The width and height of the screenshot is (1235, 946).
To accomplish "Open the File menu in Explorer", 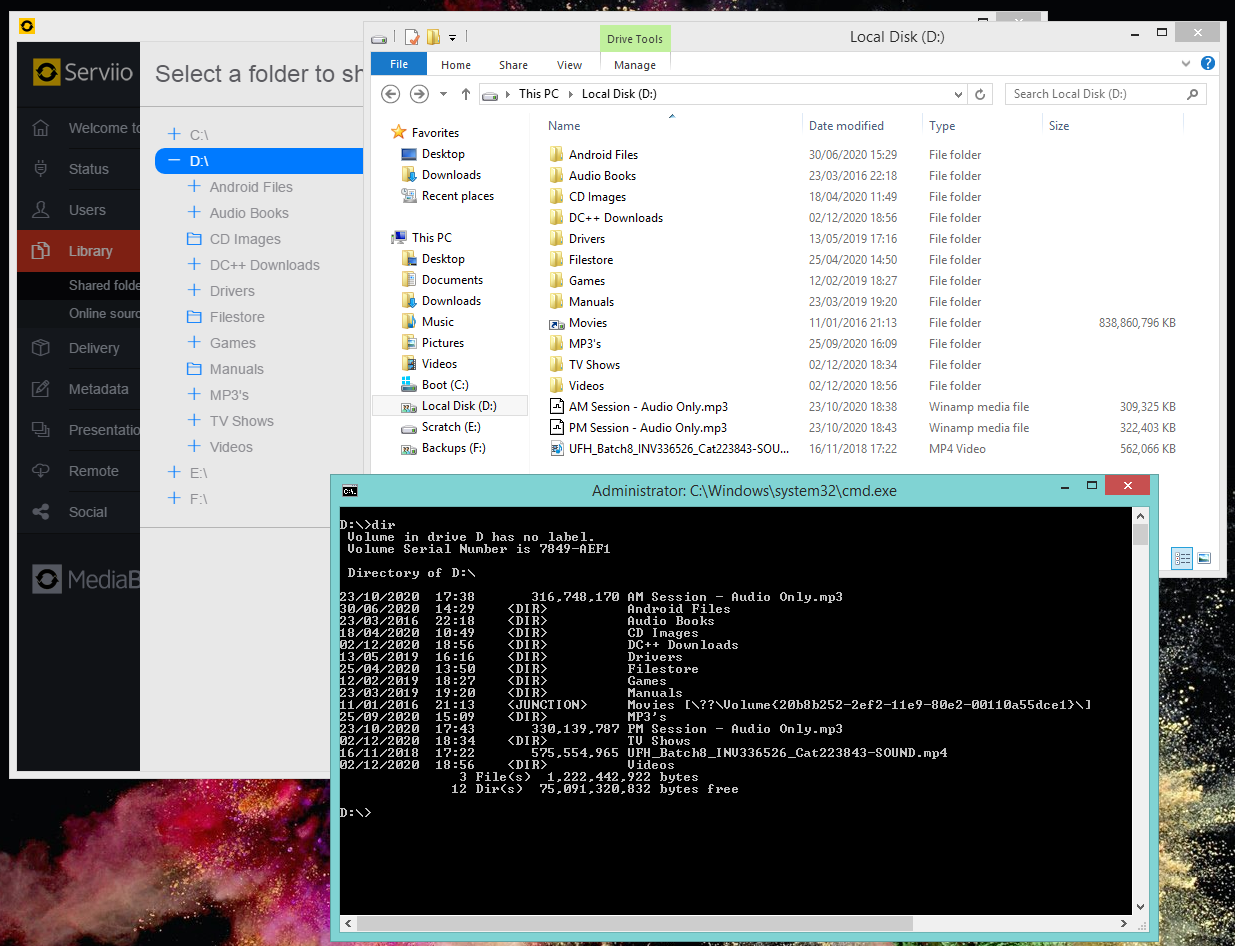I will tap(399, 64).
